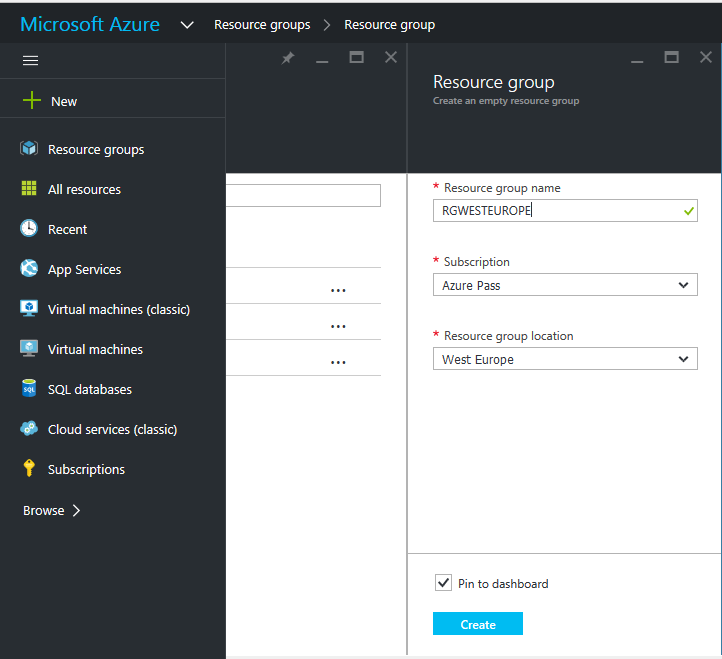Click the Virtual machines (classic) monitor icon
Screen dimensions: 722x659
pyautogui.click(x=29, y=309)
